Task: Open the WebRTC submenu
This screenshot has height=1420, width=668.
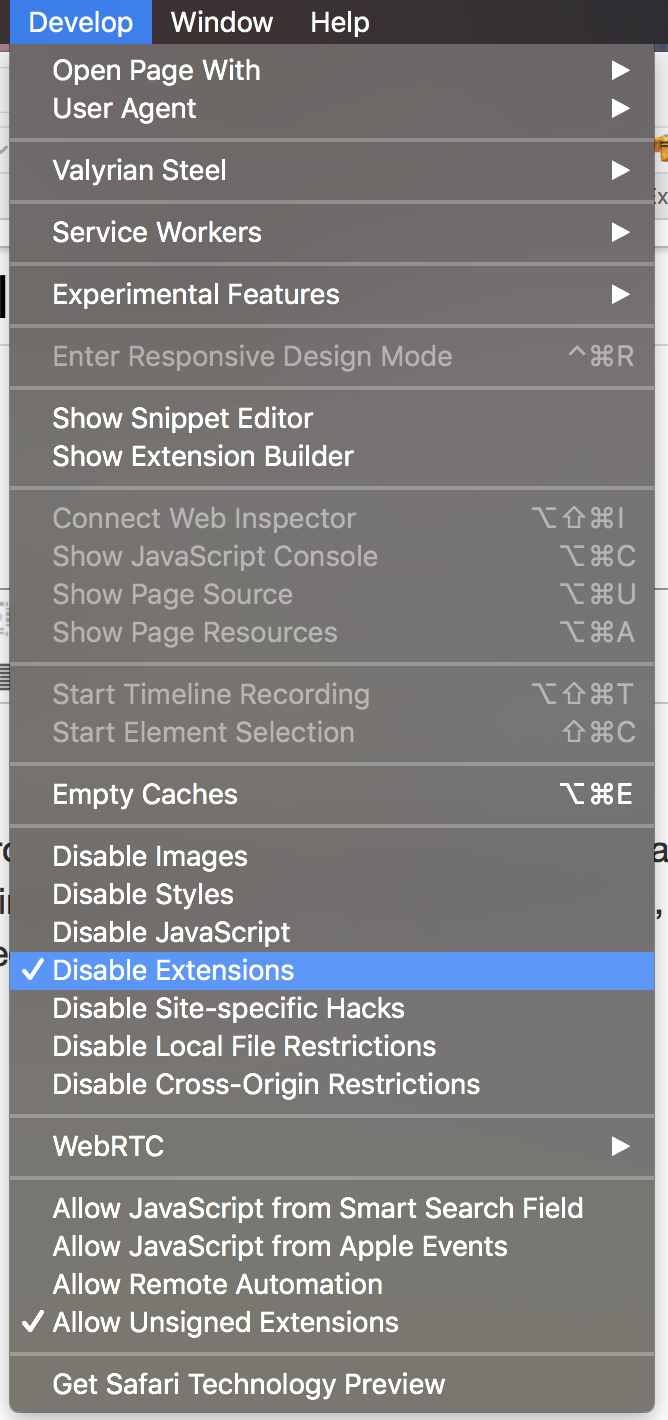Action: [108, 1146]
